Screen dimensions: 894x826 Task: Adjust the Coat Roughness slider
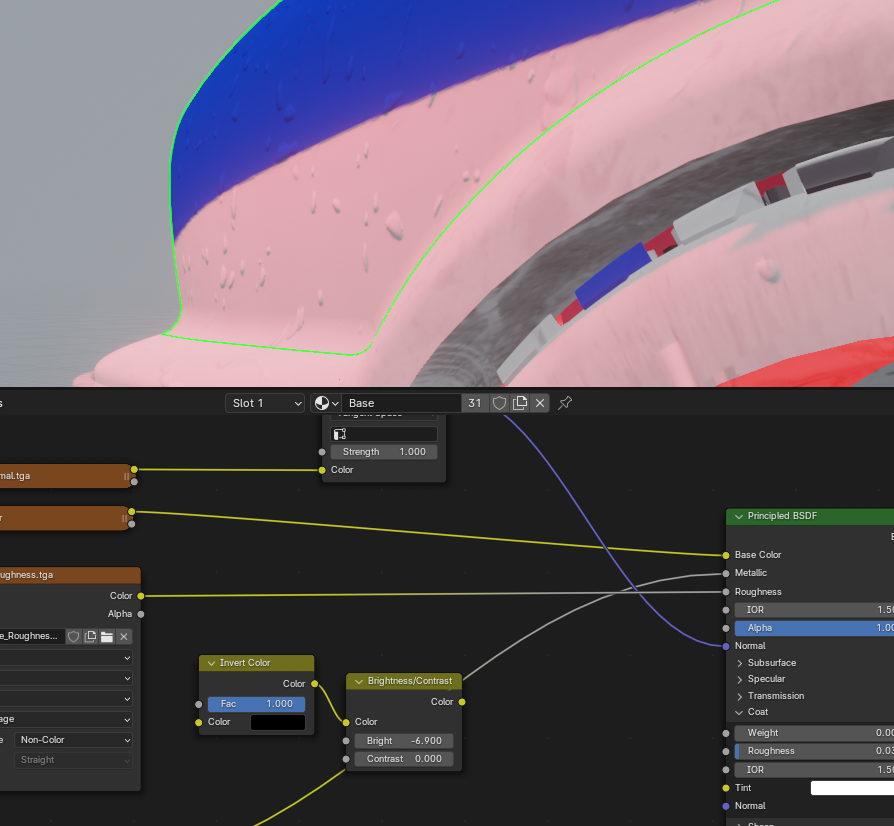[814, 751]
